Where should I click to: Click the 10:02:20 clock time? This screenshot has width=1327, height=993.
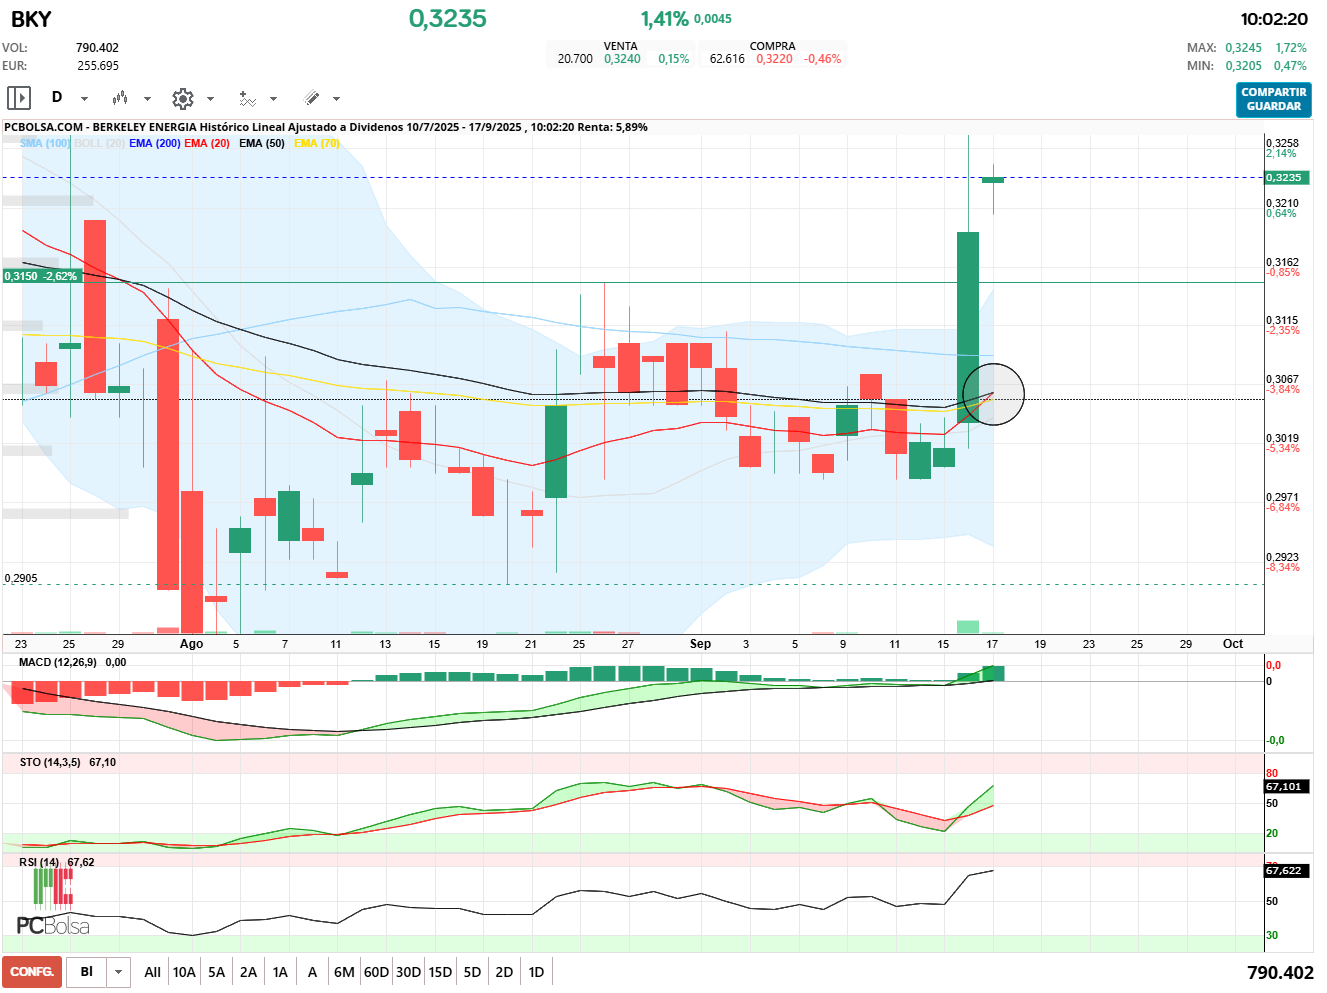(x=1274, y=19)
